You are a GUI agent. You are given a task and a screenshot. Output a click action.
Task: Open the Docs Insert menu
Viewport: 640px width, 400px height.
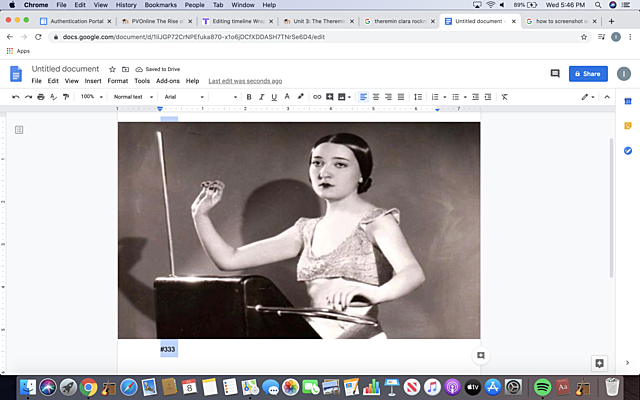point(93,81)
